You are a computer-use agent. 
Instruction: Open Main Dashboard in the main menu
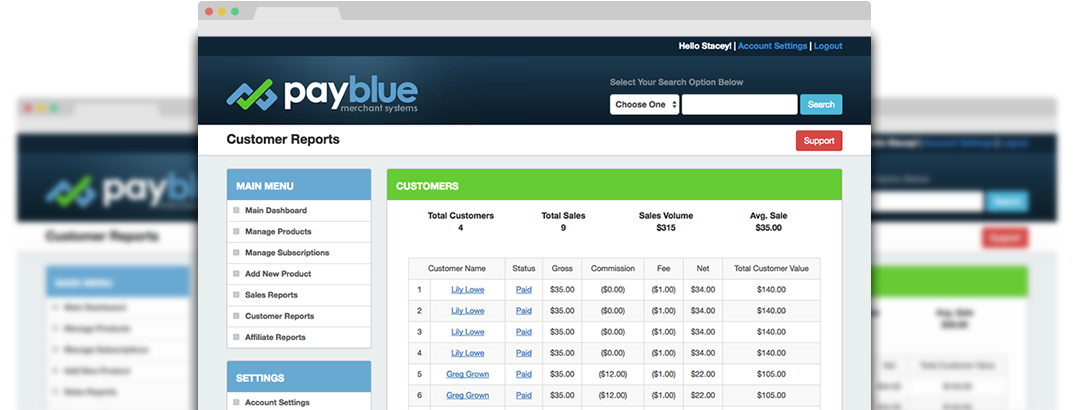coord(276,210)
